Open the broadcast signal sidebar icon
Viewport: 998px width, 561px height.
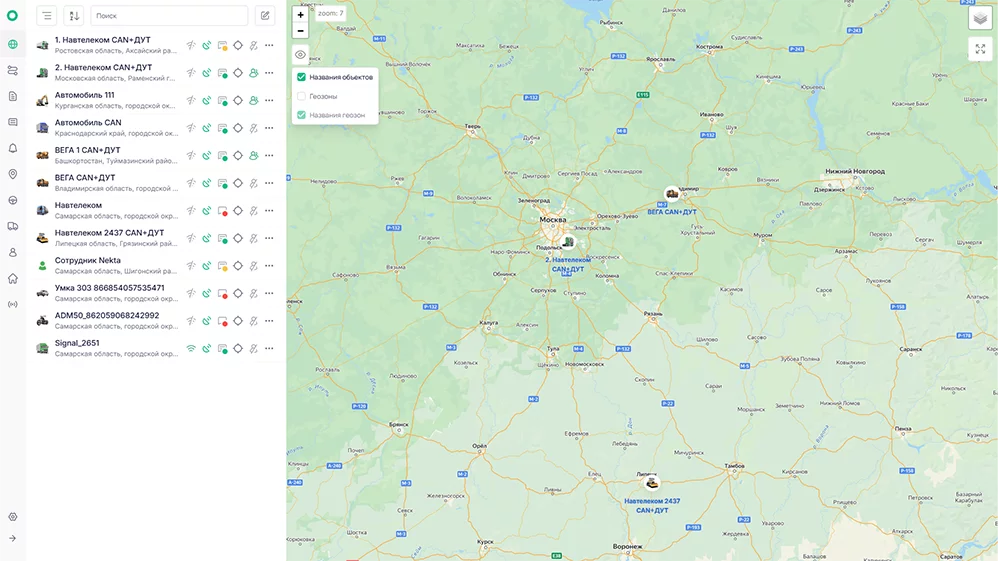point(13,304)
